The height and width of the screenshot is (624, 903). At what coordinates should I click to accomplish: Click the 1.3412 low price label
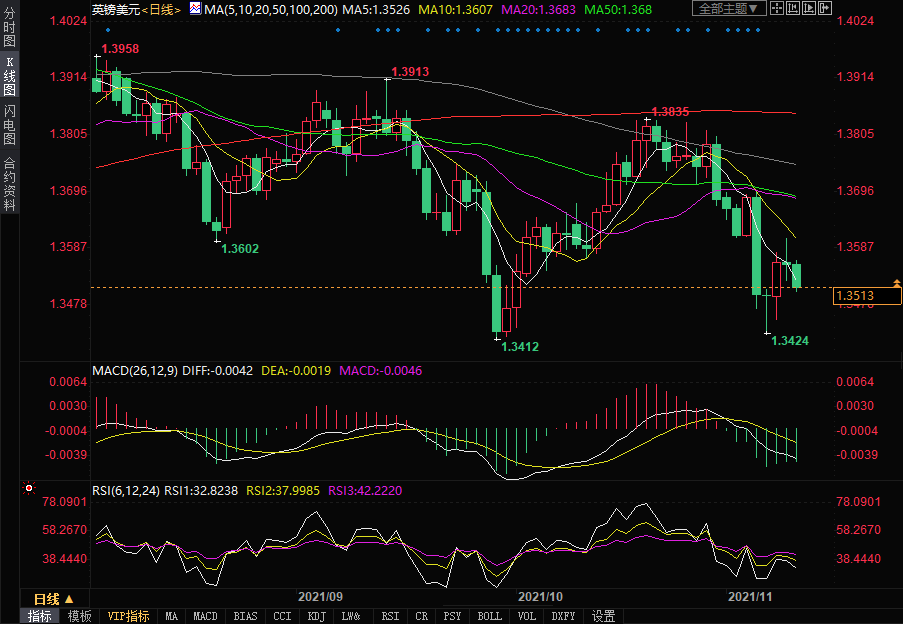pos(520,346)
